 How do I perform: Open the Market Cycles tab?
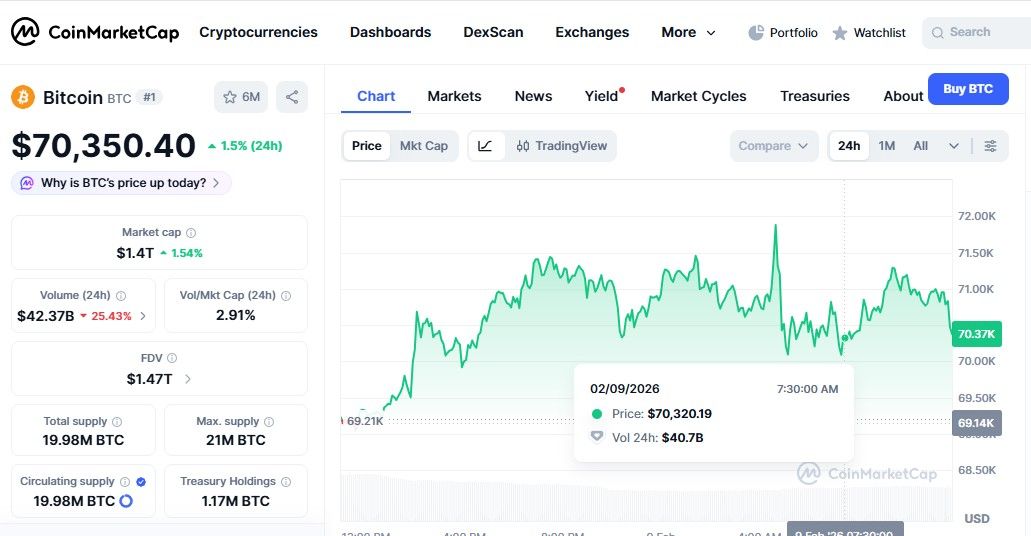[x=698, y=96]
